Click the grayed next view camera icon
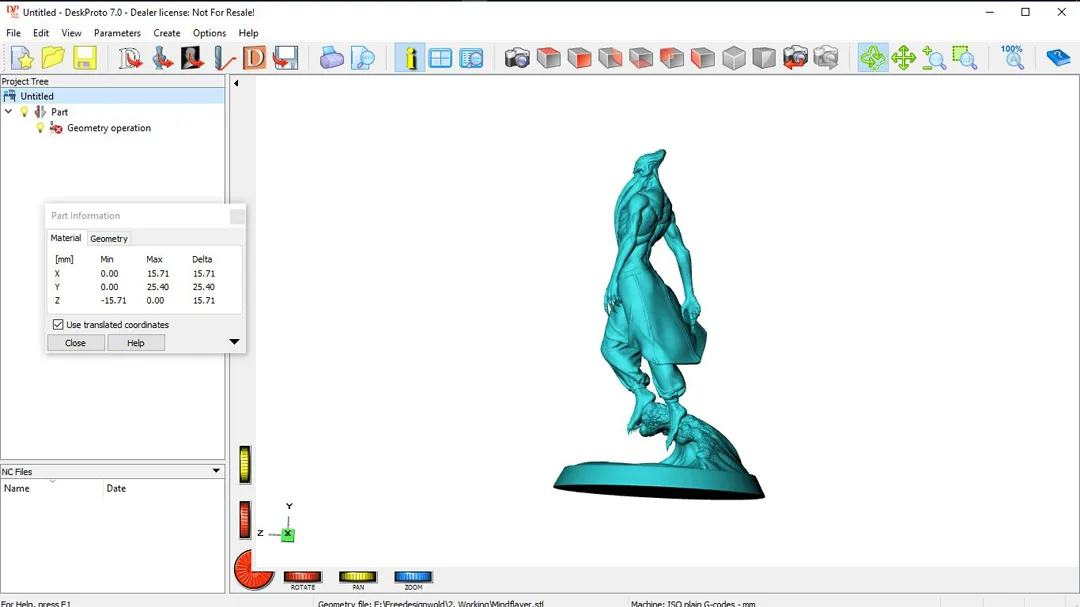 (826, 59)
